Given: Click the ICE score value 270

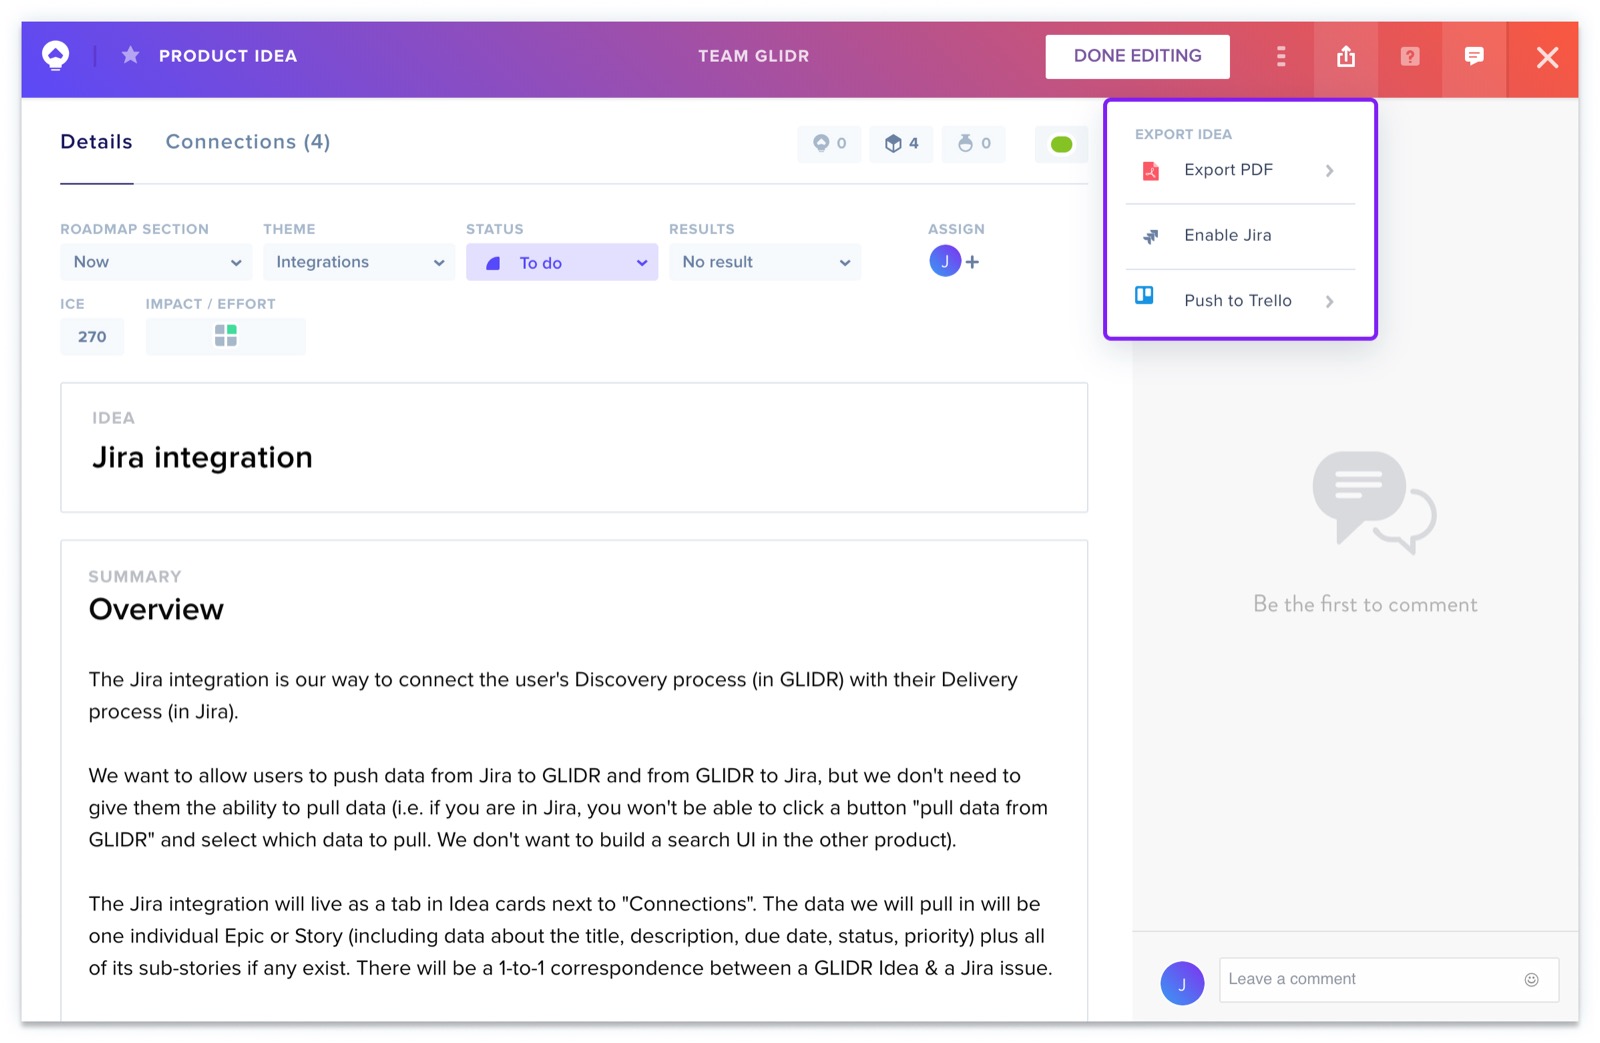Looking at the screenshot, I should [x=92, y=337].
